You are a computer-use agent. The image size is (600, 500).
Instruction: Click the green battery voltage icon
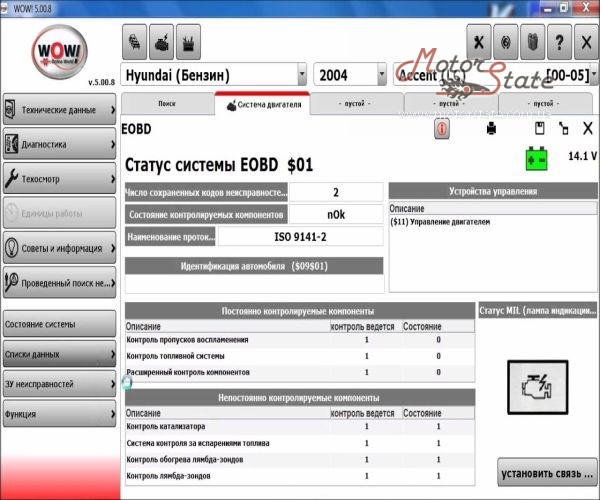click(x=537, y=158)
